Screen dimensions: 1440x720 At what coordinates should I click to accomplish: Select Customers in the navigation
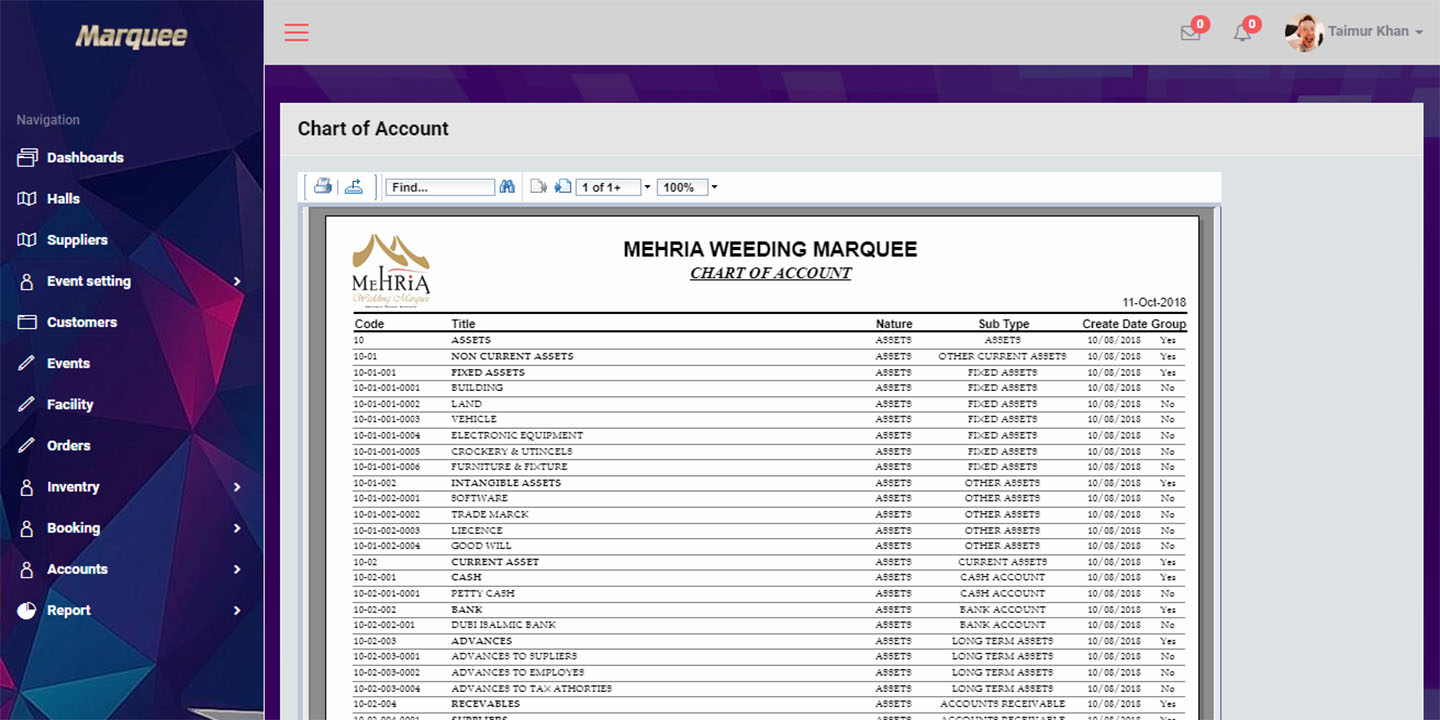[82, 322]
